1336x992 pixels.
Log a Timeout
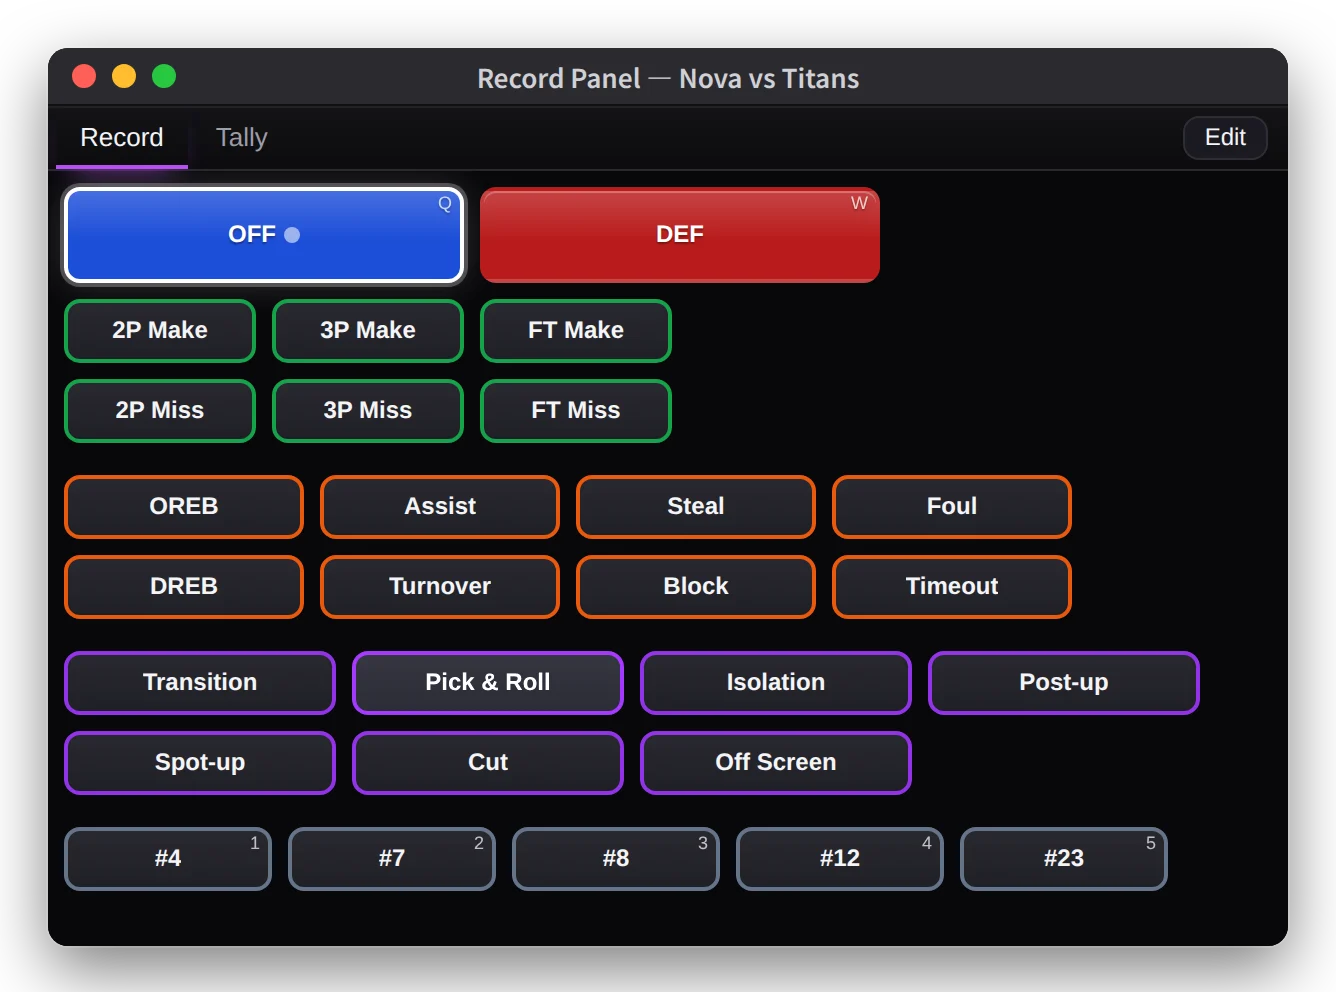click(x=952, y=587)
